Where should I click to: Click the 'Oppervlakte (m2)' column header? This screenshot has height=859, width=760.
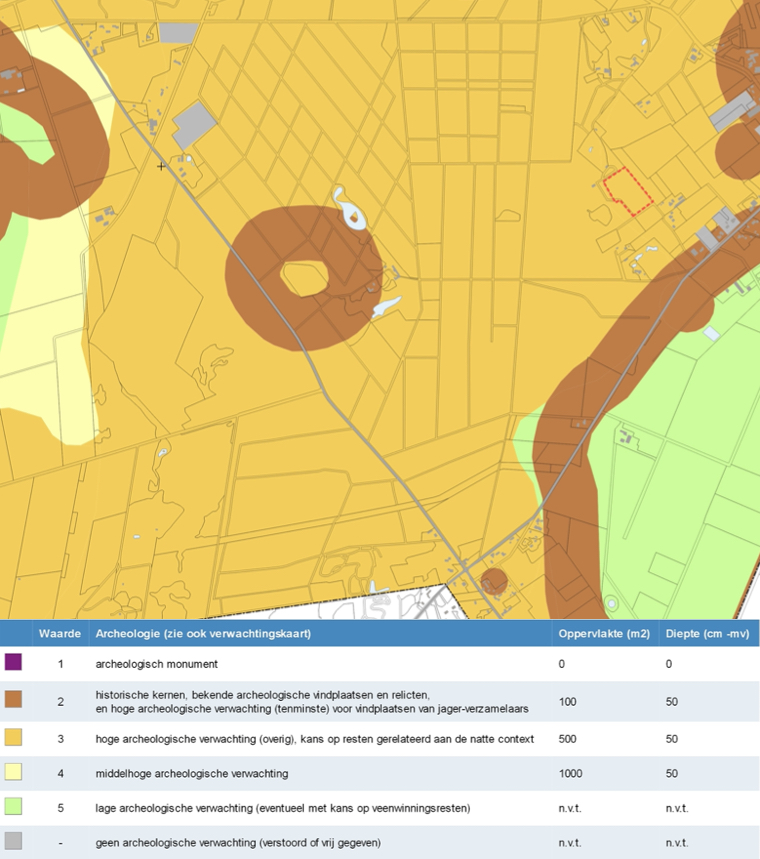pyautogui.click(x=604, y=634)
